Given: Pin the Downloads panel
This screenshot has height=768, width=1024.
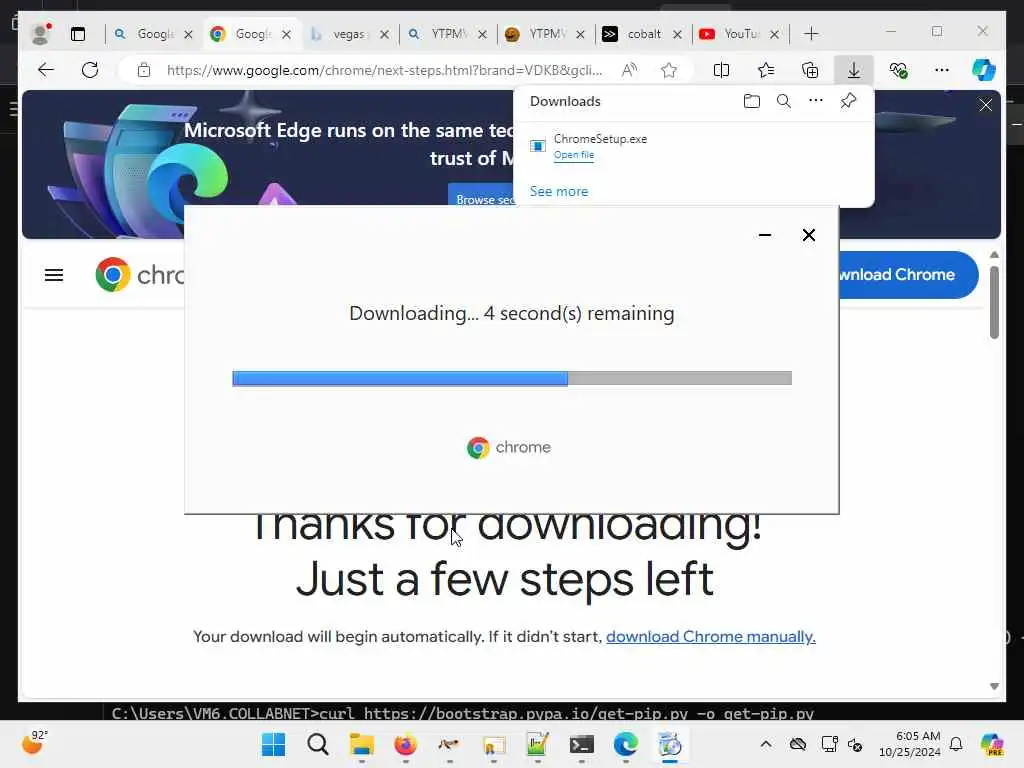Looking at the screenshot, I should tap(848, 101).
